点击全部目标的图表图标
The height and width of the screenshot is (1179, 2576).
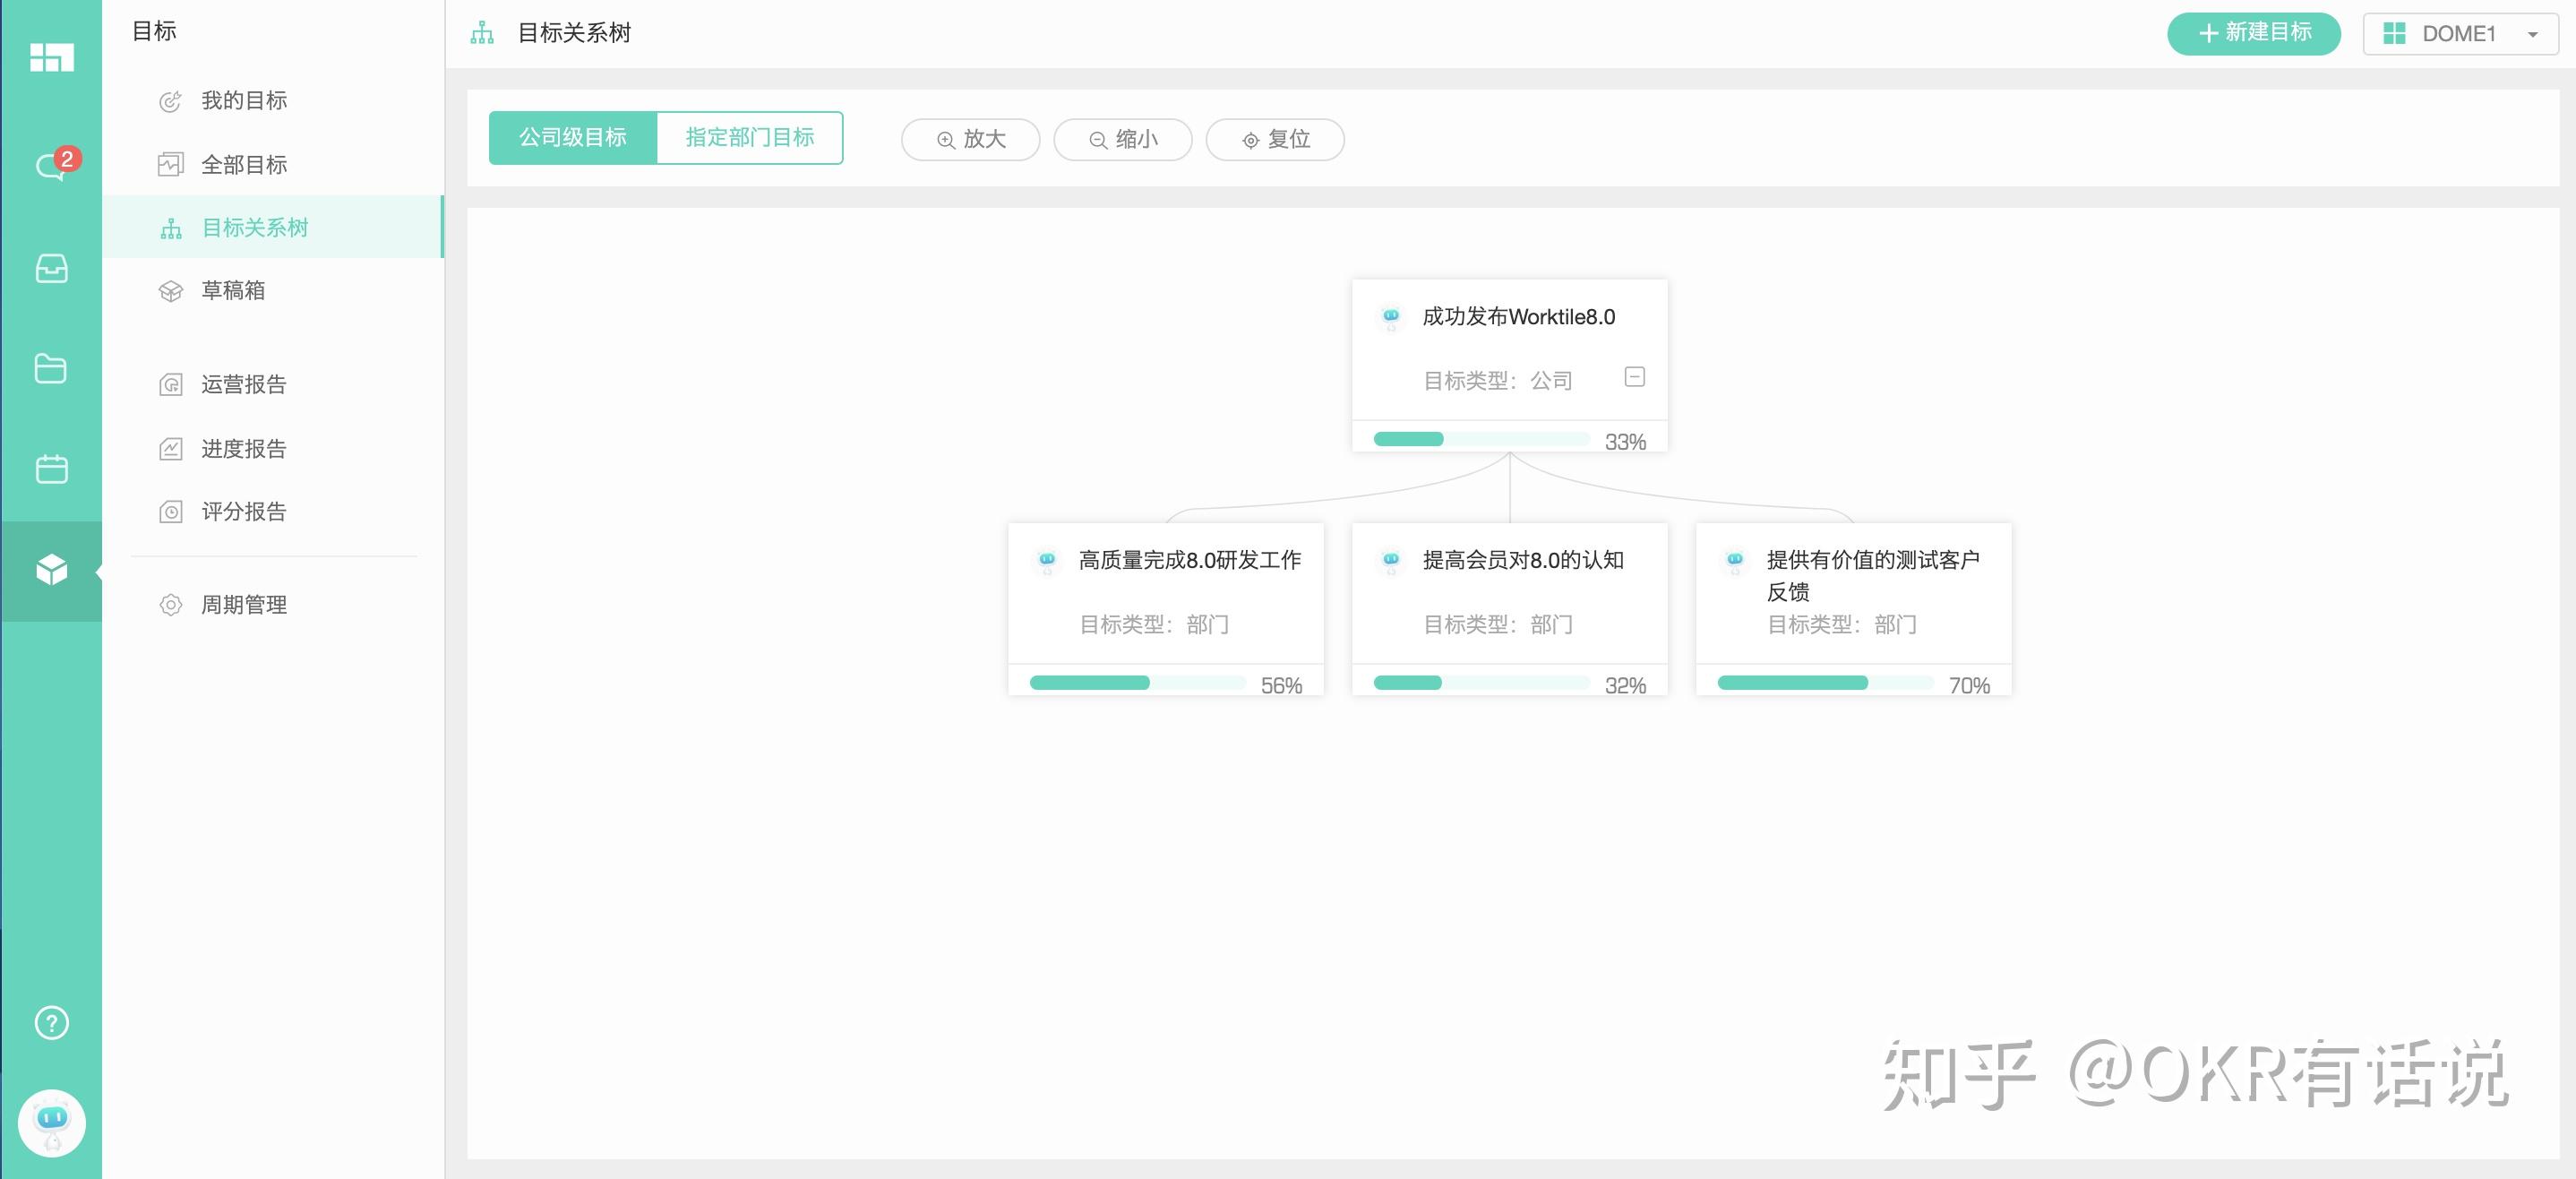click(171, 164)
